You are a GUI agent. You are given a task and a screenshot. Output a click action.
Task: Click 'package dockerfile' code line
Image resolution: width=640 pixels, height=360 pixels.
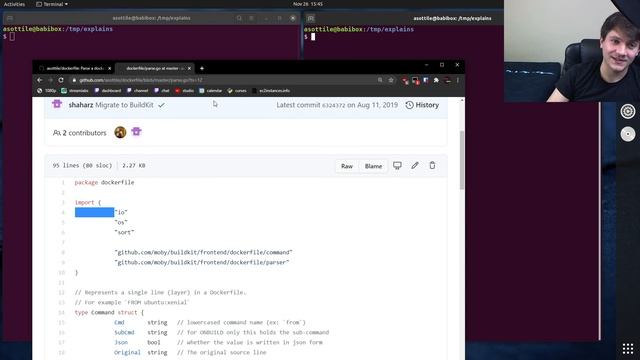(104, 182)
